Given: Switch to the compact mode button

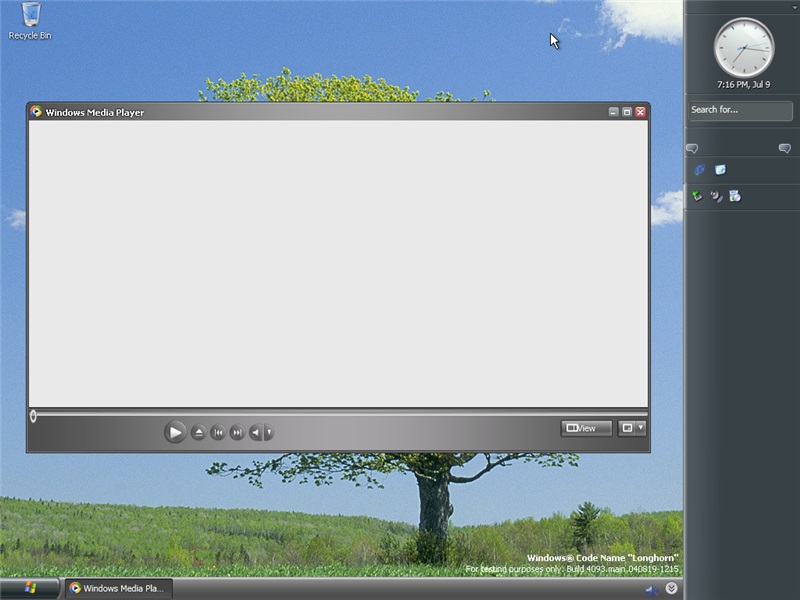Looking at the screenshot, I should (627, 428).
